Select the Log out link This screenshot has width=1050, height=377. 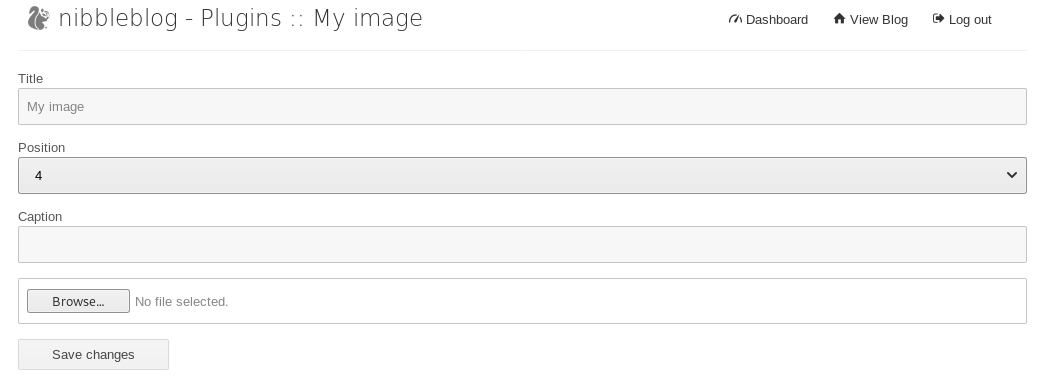pos(962,19)
